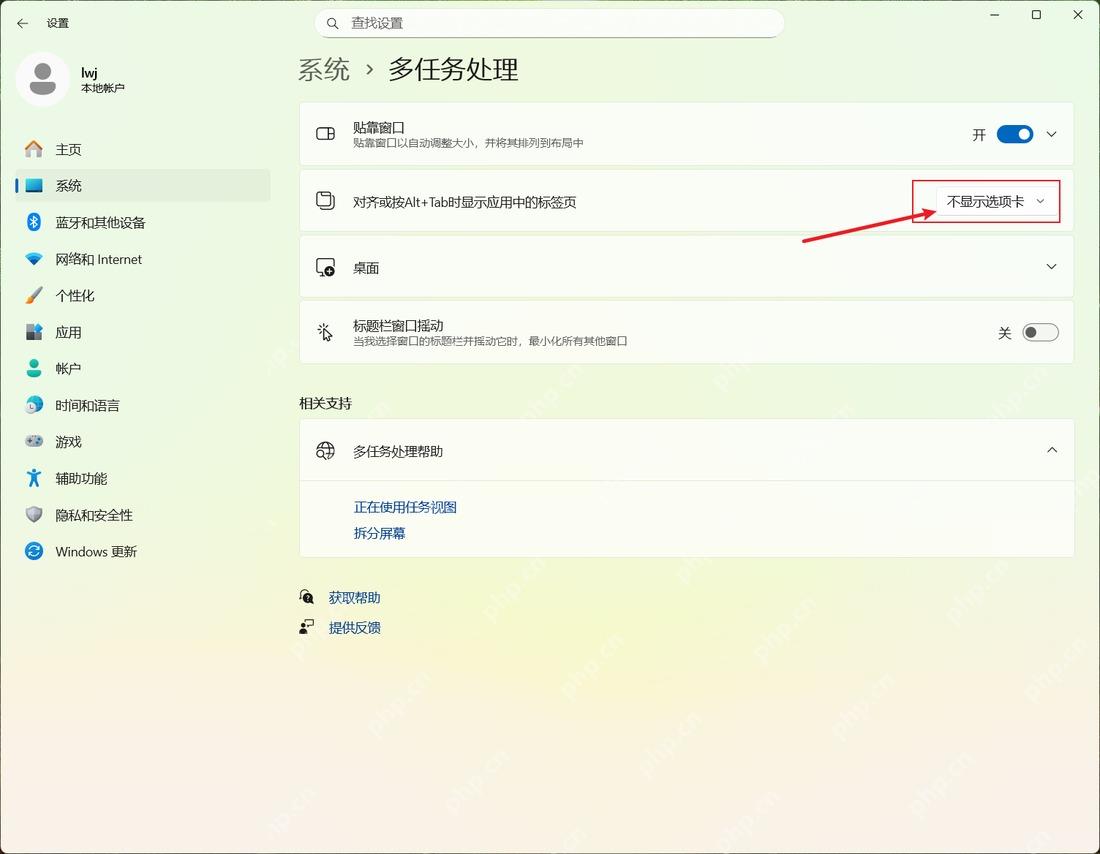Viewport: 1100px width, 854px height.
Task: Click the 获取帮助 link
Action: click(x=354, y=597)
